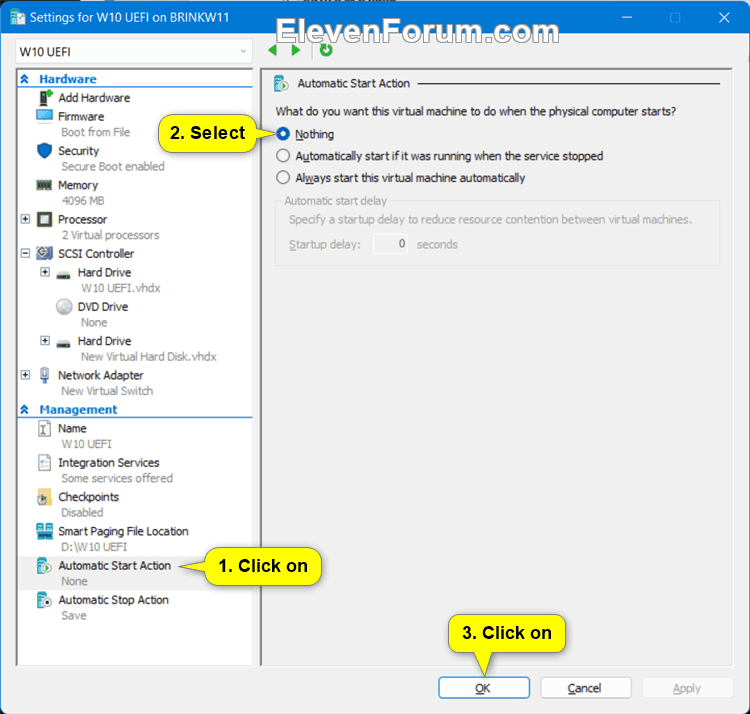Select the DVD Drive item
The width and height of the screenshot is (750, 714).
tap(103, 307)
